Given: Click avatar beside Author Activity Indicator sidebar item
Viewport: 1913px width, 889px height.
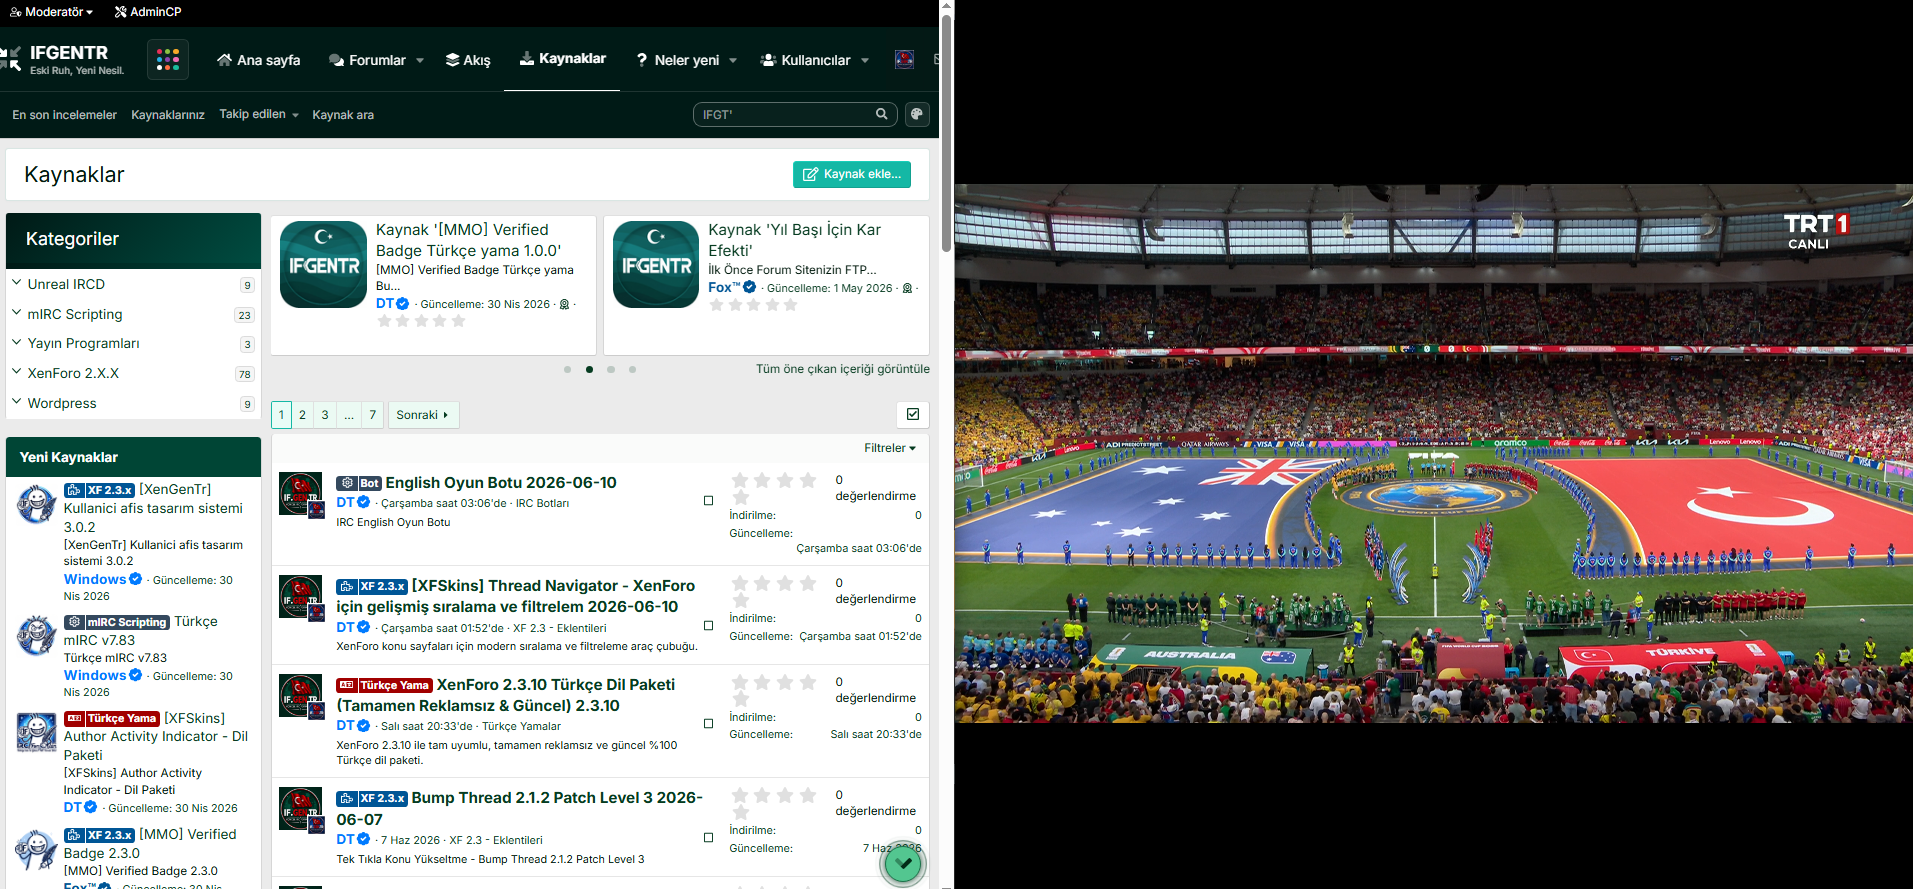Looking at the screenshot, I should tap(37, 731).
